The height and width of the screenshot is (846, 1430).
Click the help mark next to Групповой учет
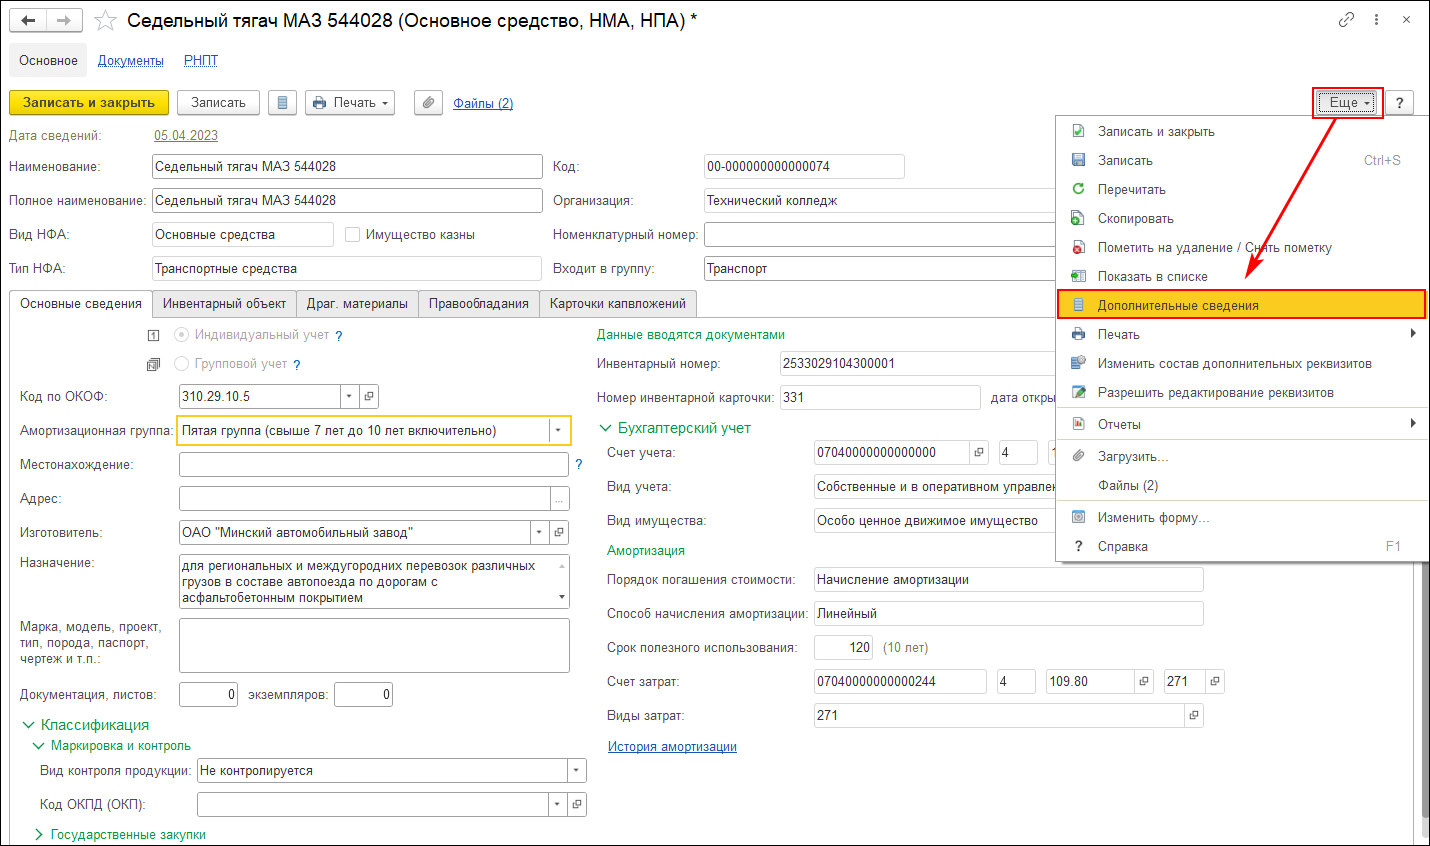296,365
